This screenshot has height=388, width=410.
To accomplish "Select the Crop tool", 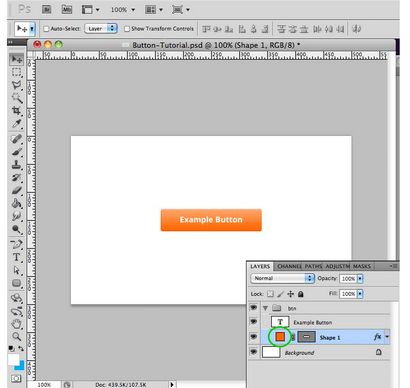I will (x=16, y=111).
